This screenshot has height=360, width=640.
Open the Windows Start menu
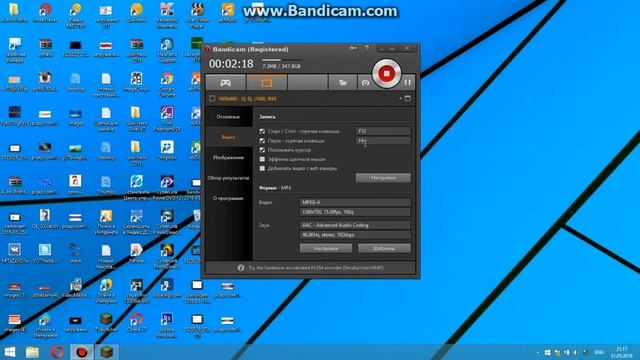pos(10,352)
